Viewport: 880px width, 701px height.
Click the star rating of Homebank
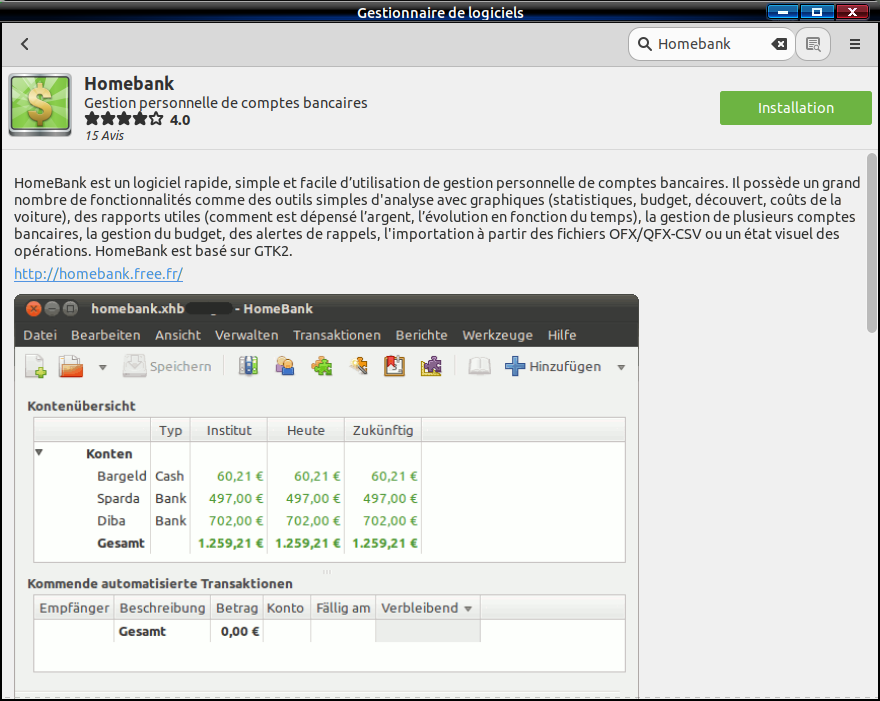pos(124,119)
